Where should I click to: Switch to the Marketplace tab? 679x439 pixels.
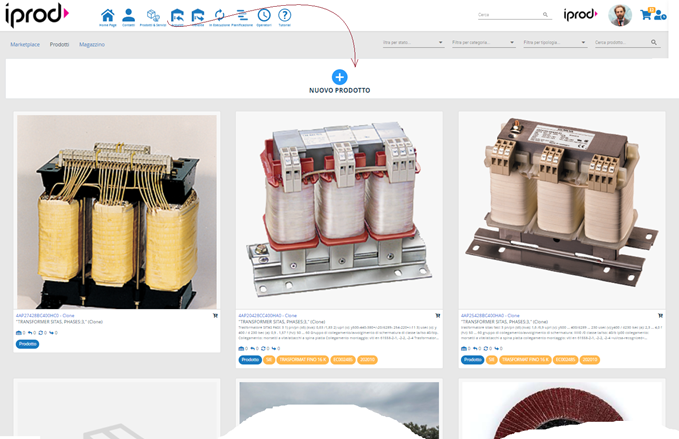(x=25, y=45)
